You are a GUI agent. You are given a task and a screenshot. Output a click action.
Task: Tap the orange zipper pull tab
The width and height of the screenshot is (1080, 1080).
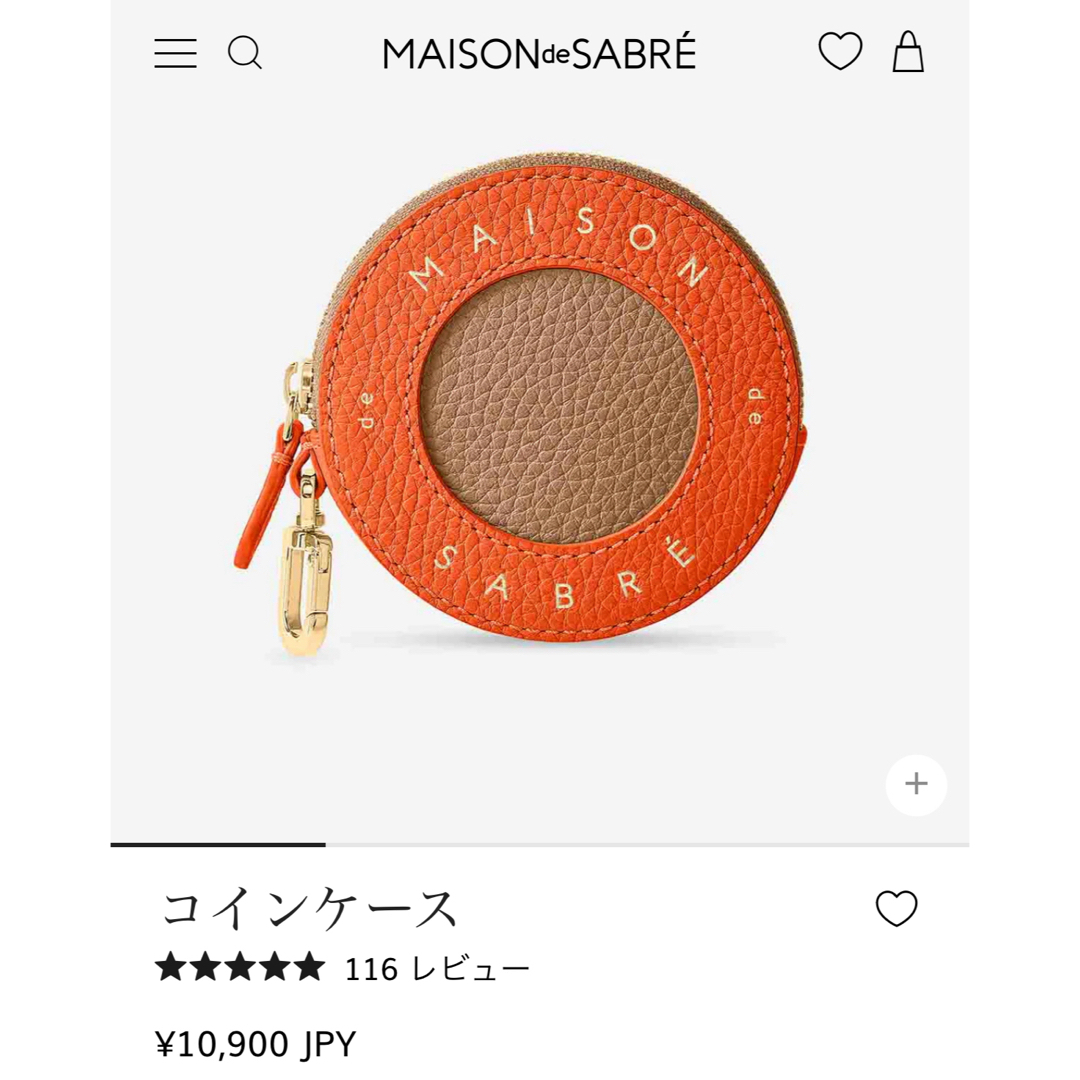click(x=262, y=495)
